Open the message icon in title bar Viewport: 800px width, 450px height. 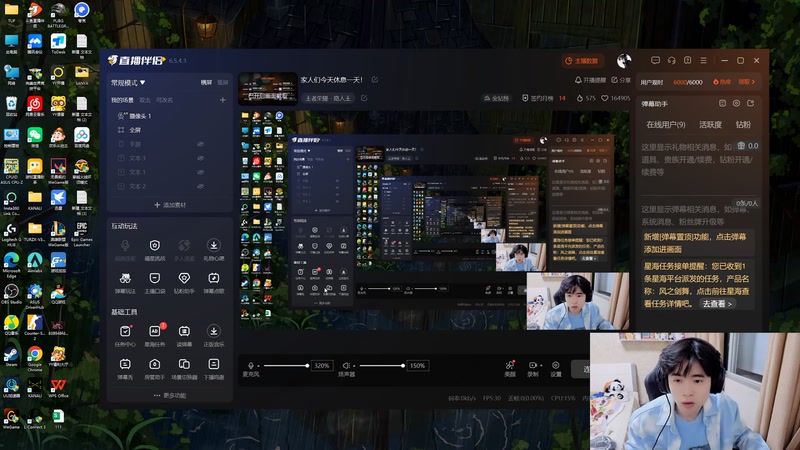click(656, 60)
